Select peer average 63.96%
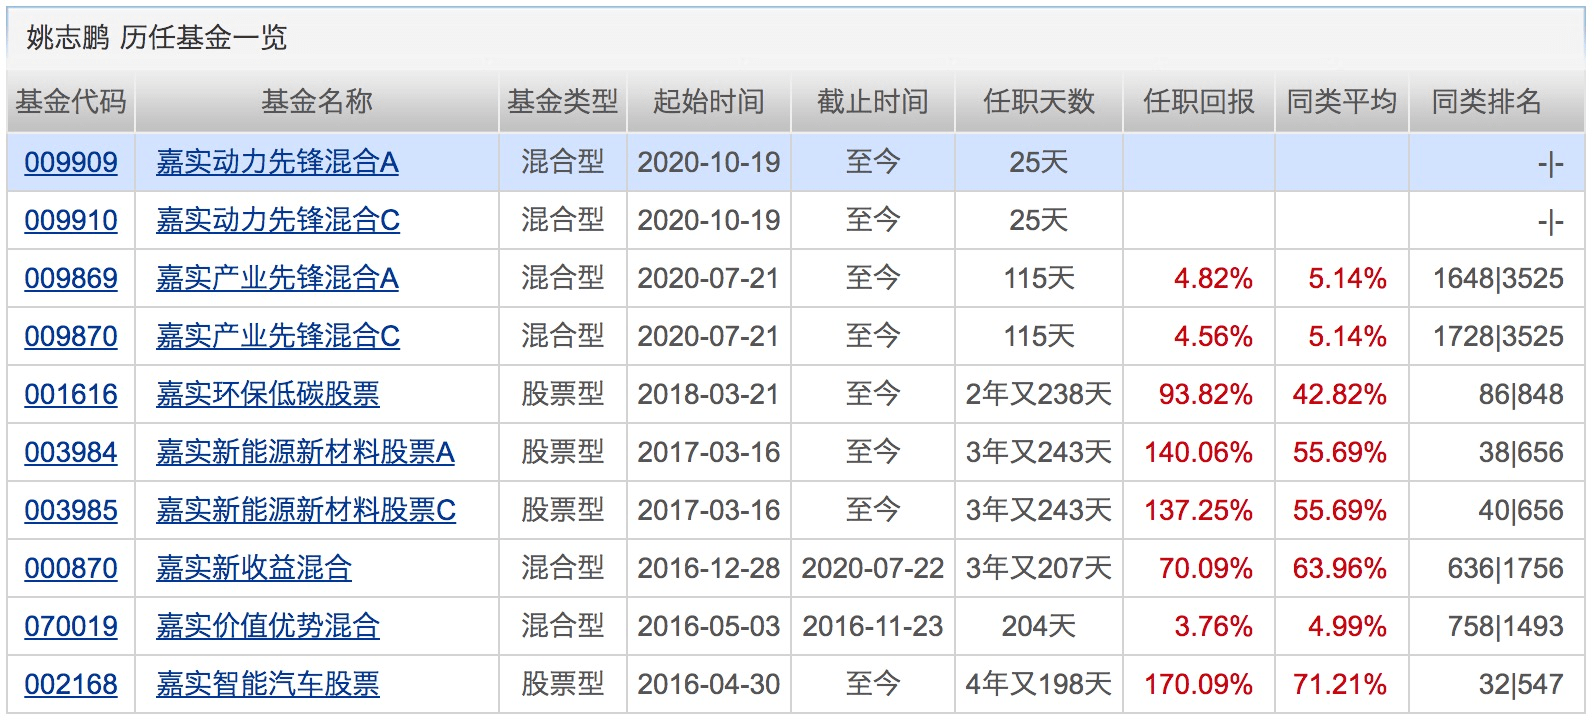The image size is (1594, 728). pos(1340,568)
